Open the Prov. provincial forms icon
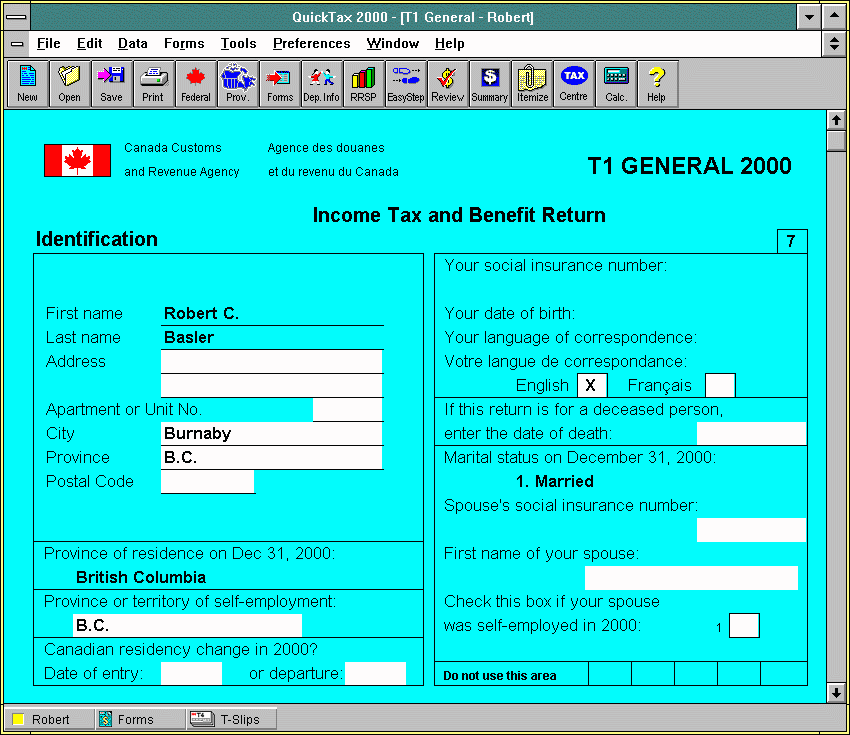850x735 pixels. 237,84
